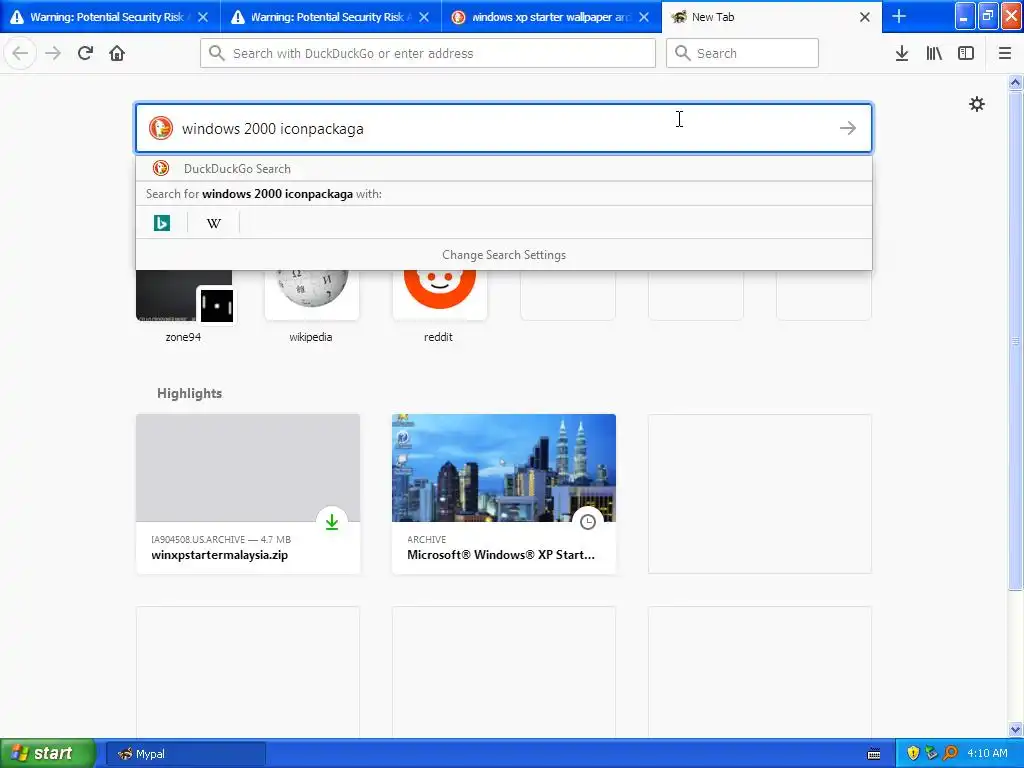Image resolution: width=1024 pixels, height=768 pixels.
Task: Click DuckDuckGo logo in search box
Action: click(161, 128)
